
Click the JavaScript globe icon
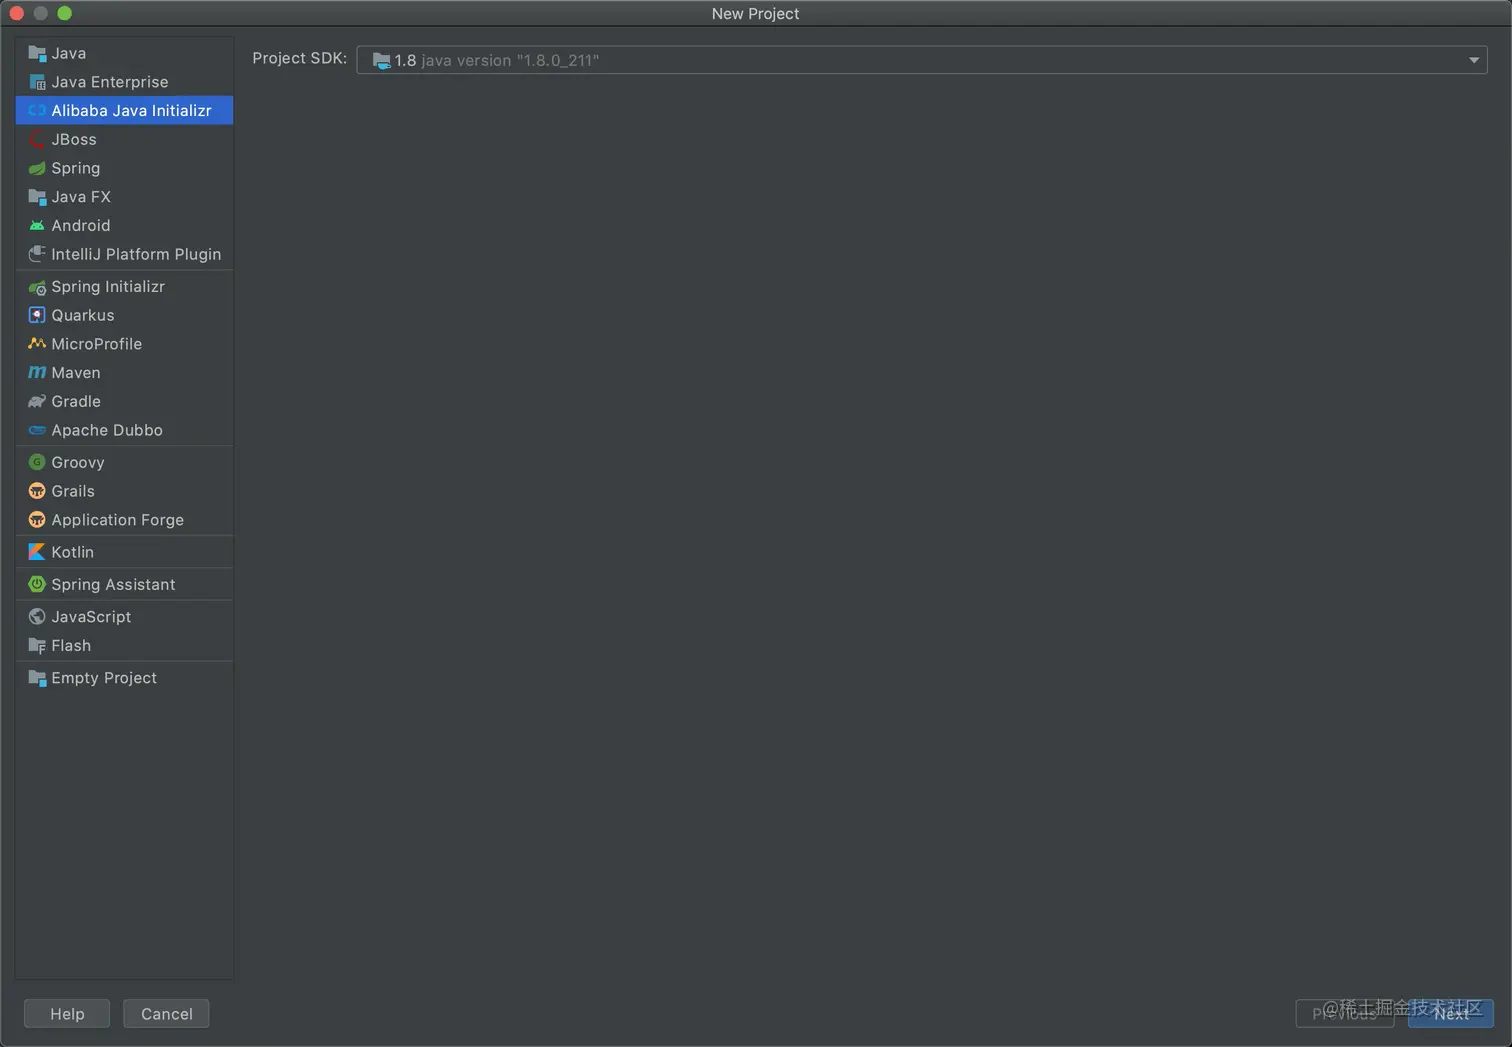coord(37,617)
